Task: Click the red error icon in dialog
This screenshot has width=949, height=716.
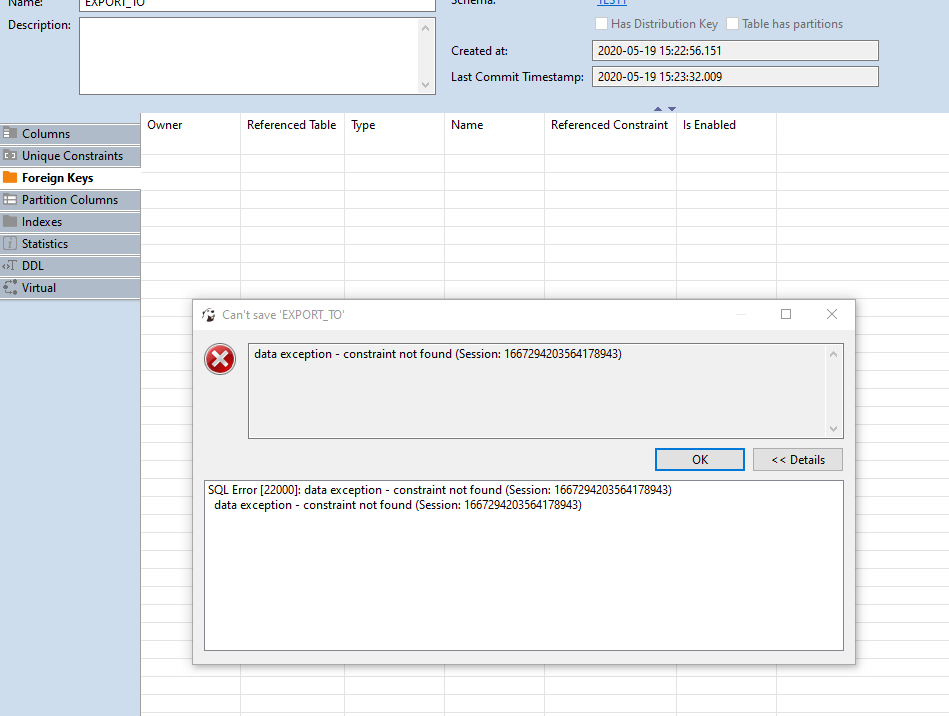Action: click(x=220, y=360)
